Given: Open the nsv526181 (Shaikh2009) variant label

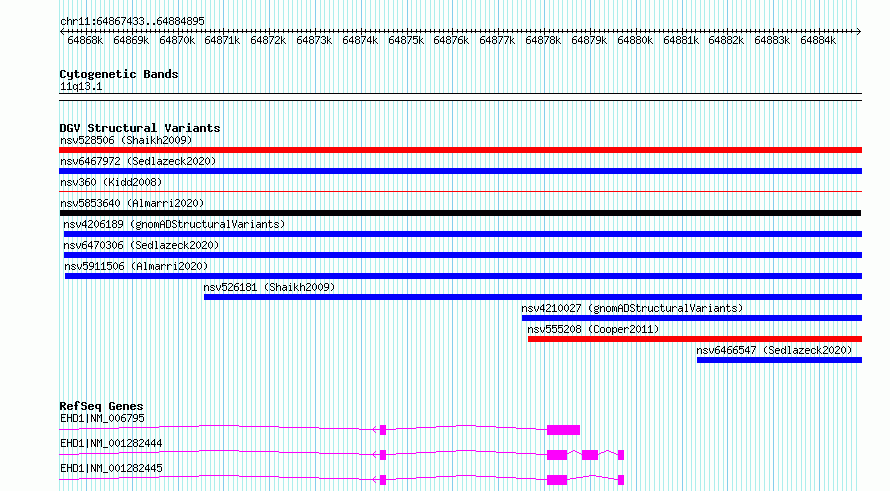Looking at the screenshot, I should tap(269, 287).
